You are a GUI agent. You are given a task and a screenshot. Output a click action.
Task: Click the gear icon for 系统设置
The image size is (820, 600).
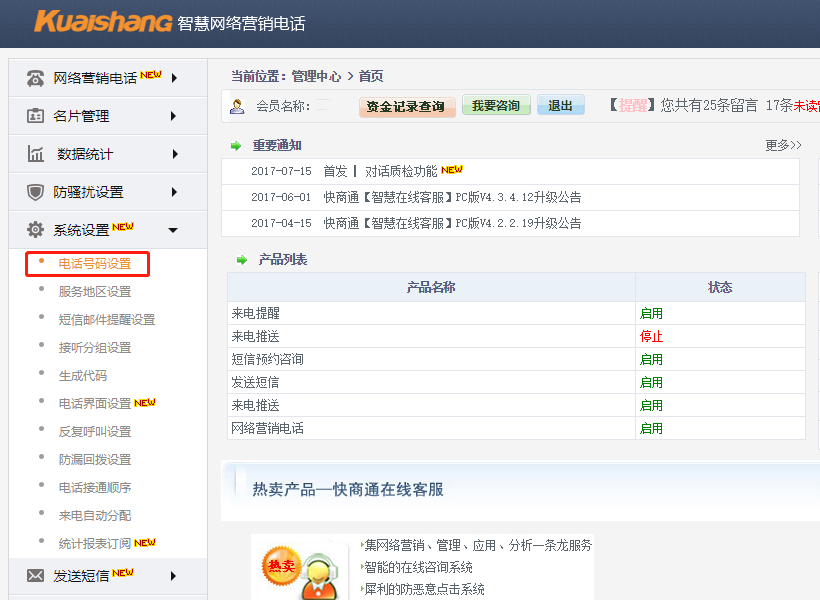coord(36,230)
